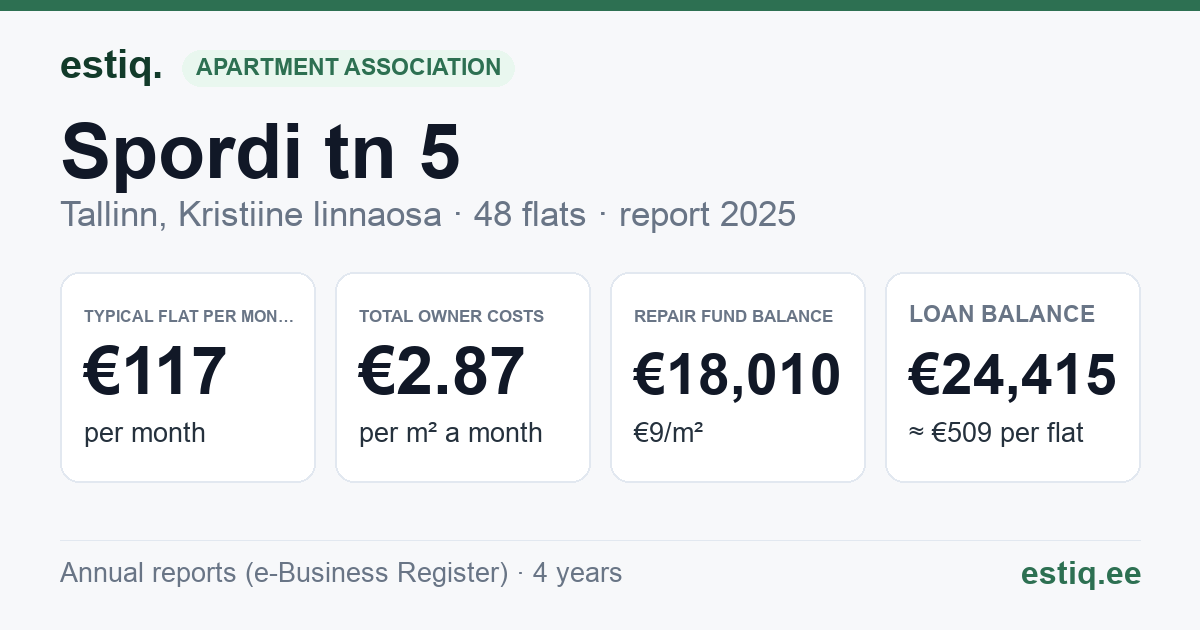The height and width of the screenshot is (630, 1200).
Task: Open the Typical flat per month card
Action: click(x=188, y=377)
